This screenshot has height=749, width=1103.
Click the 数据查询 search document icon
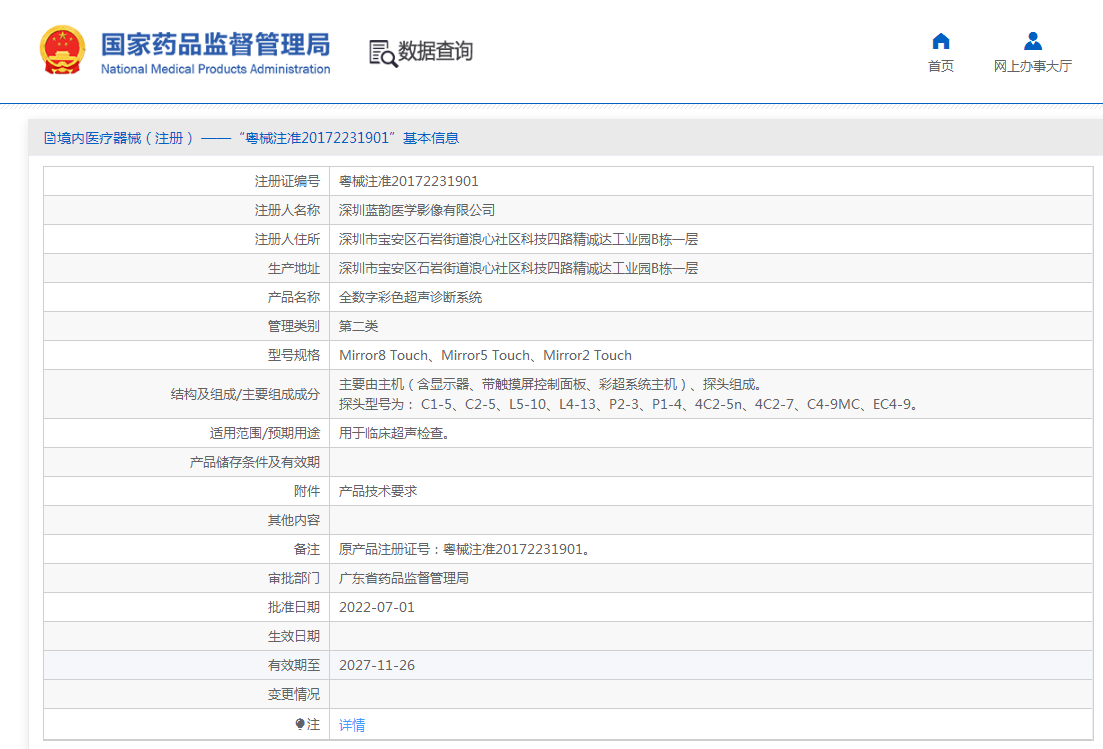(383, 53)
